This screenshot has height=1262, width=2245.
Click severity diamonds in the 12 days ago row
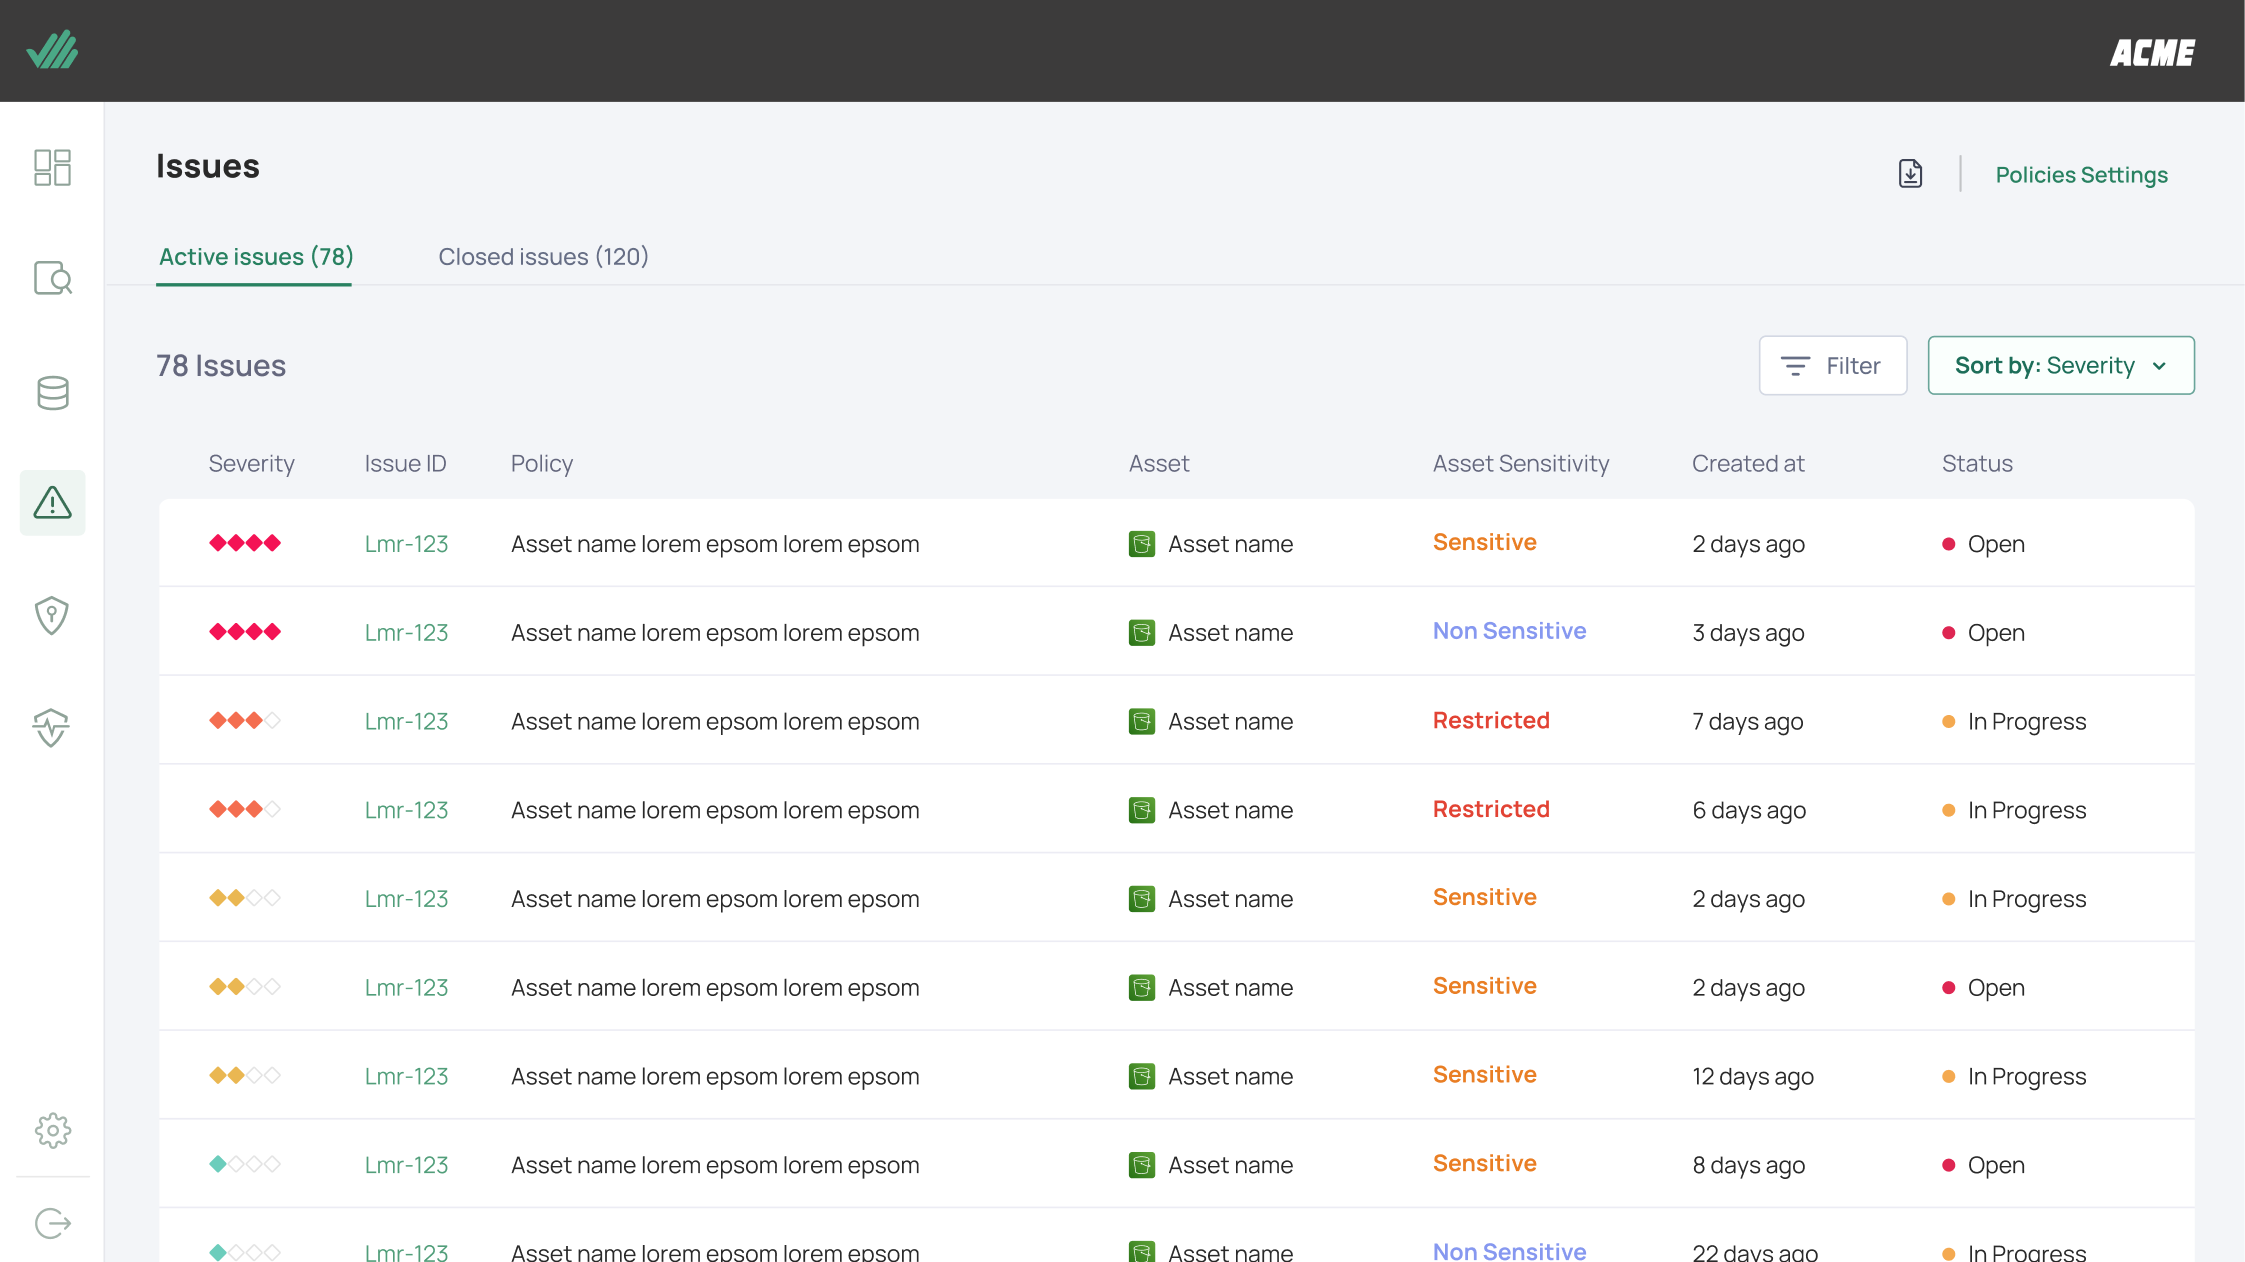(x=245, y=1076)
